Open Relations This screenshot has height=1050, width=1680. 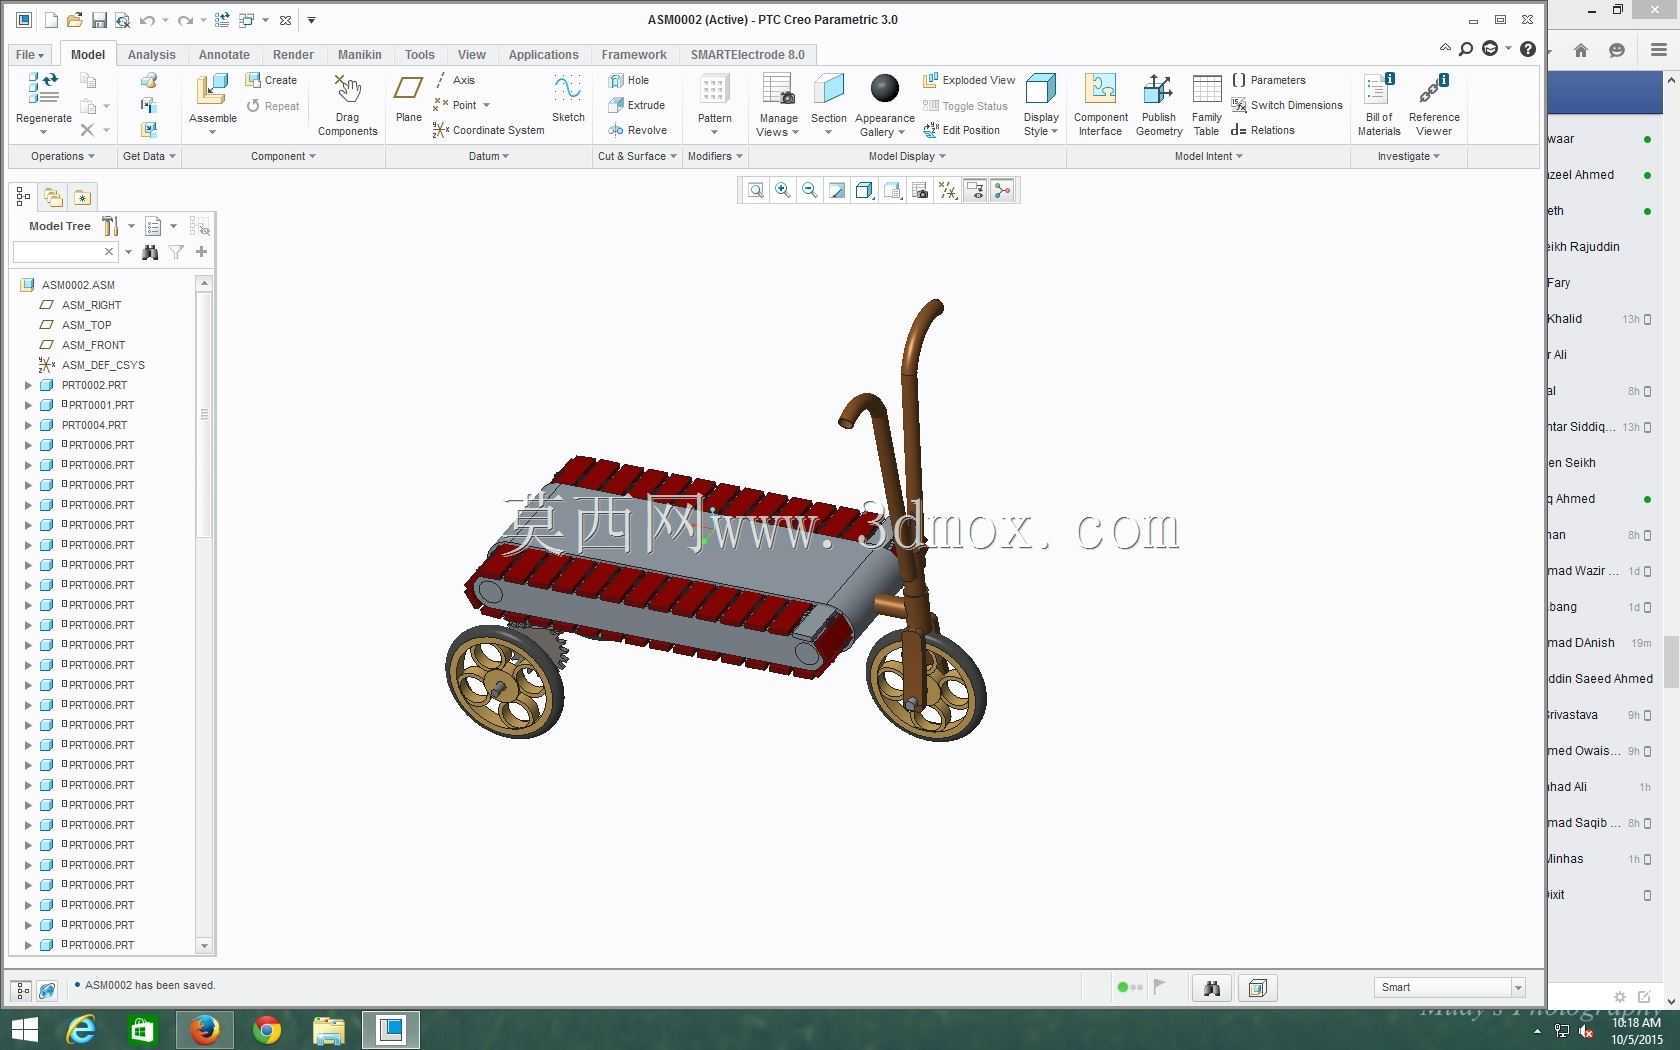[1263, 130]
